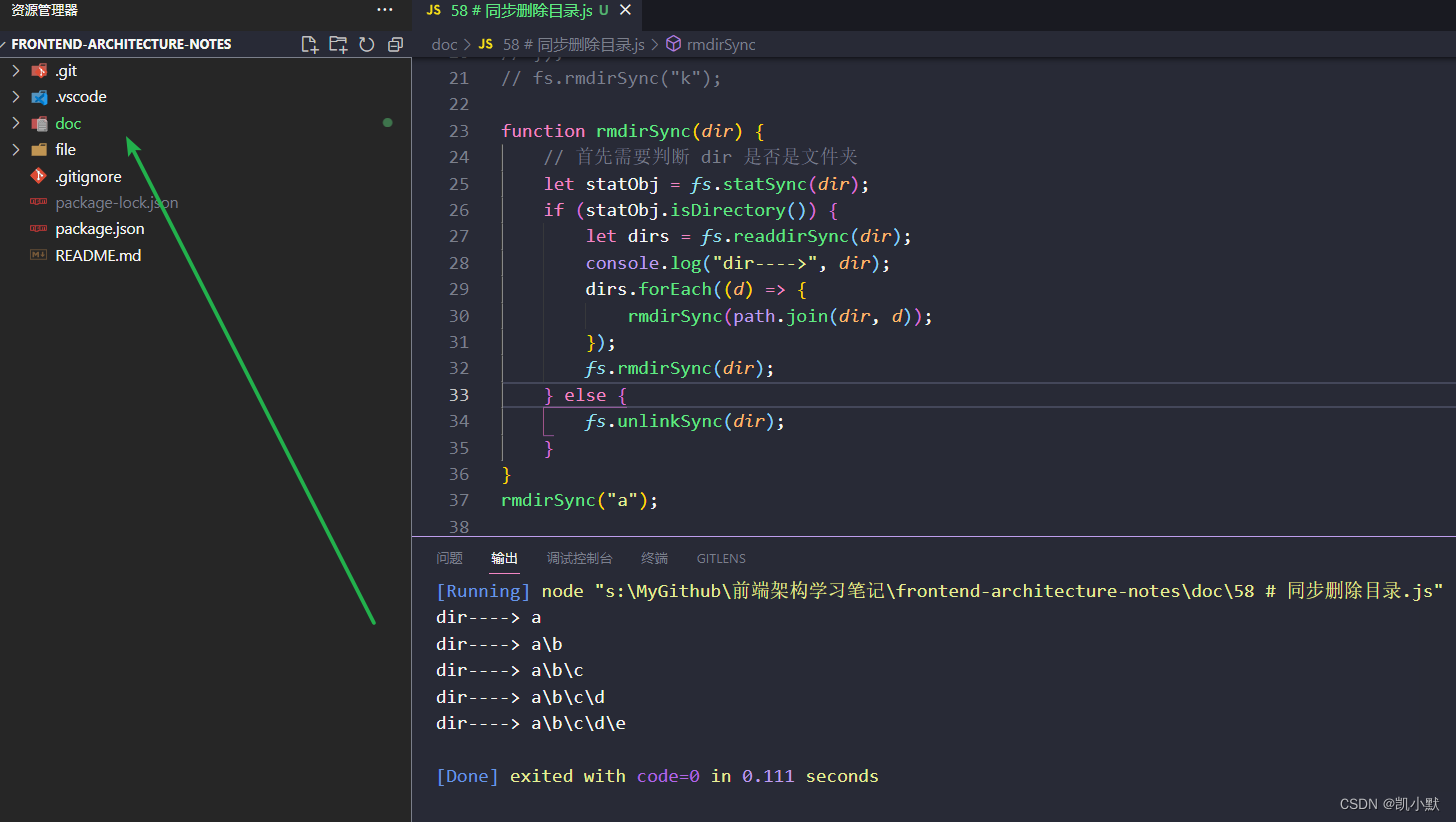The height and width of the screenshot is (822, 1456).
Task: Click the .gitignore file icon
Action: 39,176
